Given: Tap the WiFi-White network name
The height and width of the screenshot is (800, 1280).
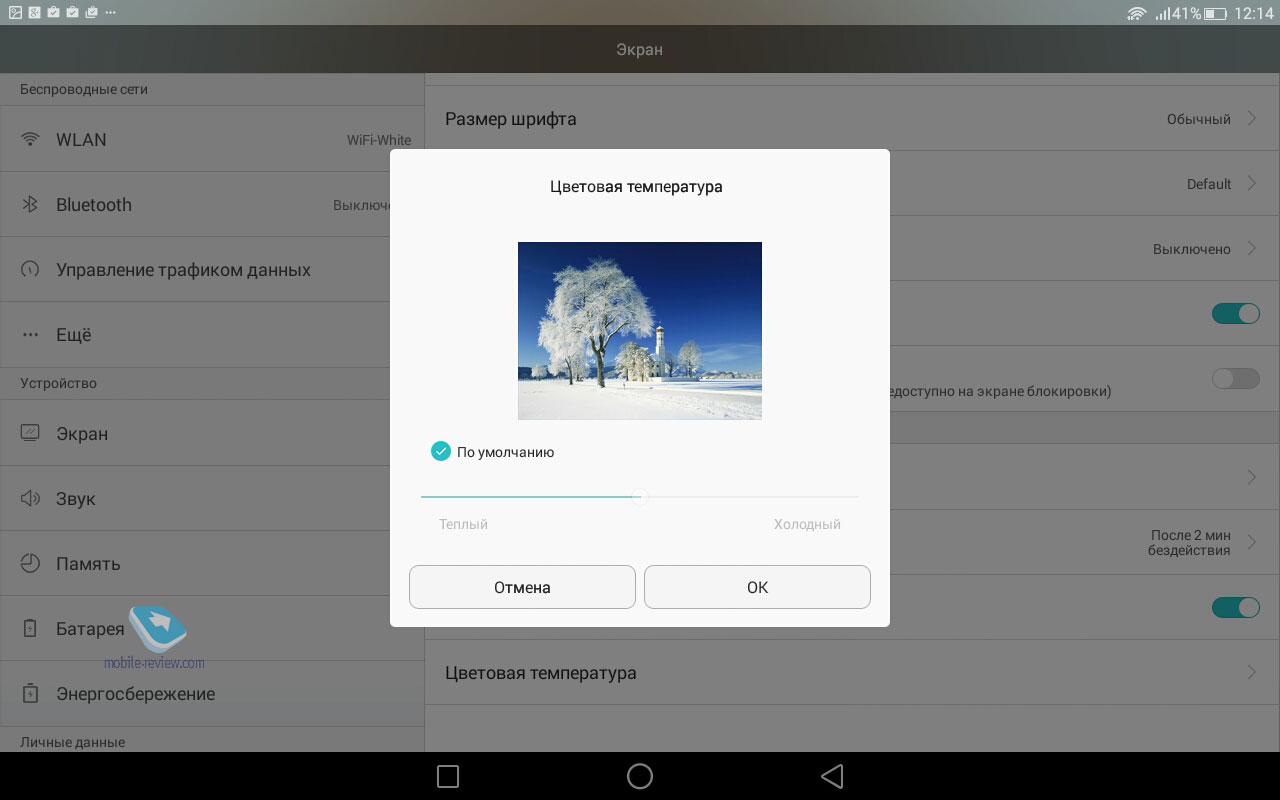Looking at the screenshot, I should coord(379,140).
